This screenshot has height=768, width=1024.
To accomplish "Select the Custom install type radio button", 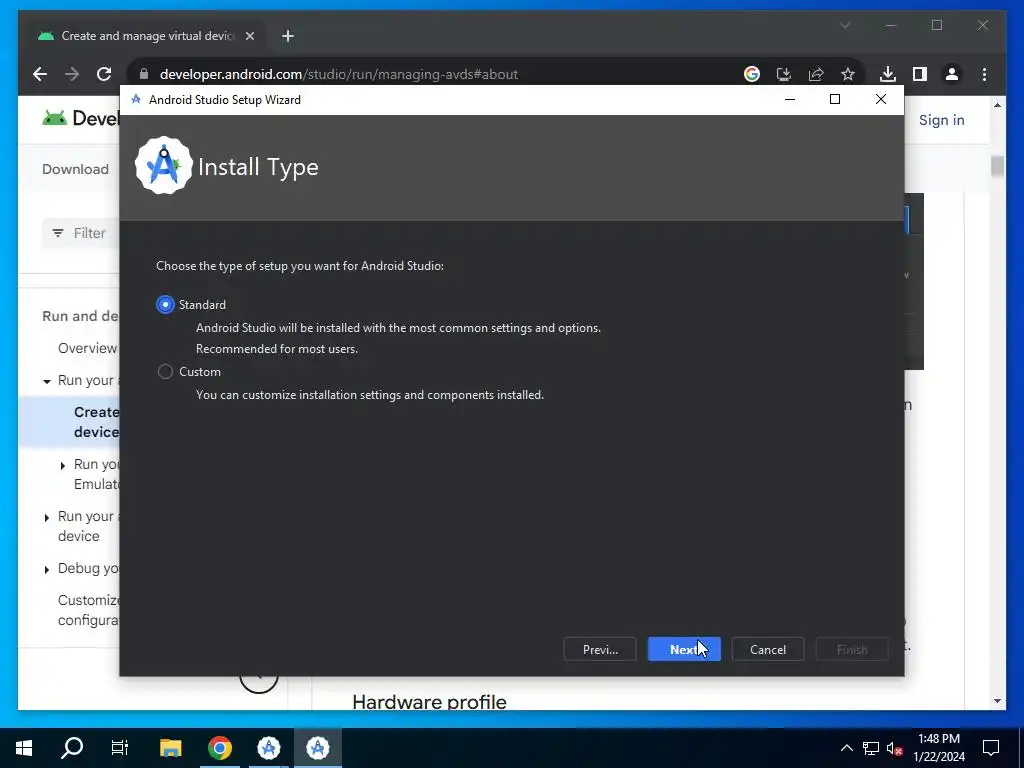I will (165, 372).
